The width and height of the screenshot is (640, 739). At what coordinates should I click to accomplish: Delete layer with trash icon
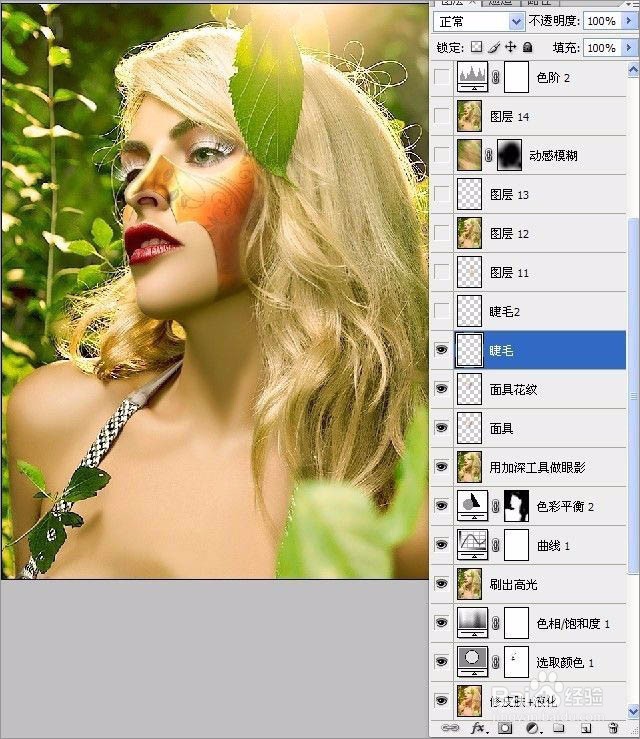(x=613, y=728)
